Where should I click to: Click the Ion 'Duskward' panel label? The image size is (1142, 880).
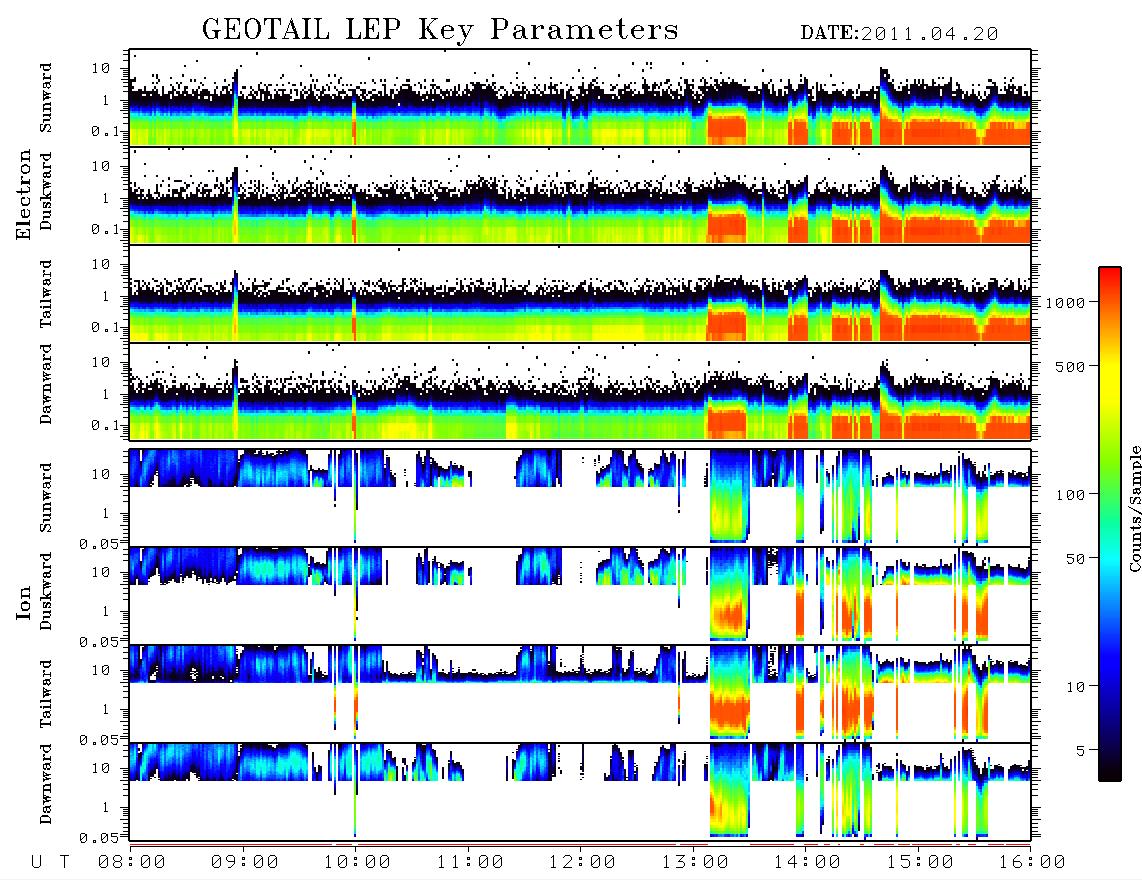pos(46,591)
